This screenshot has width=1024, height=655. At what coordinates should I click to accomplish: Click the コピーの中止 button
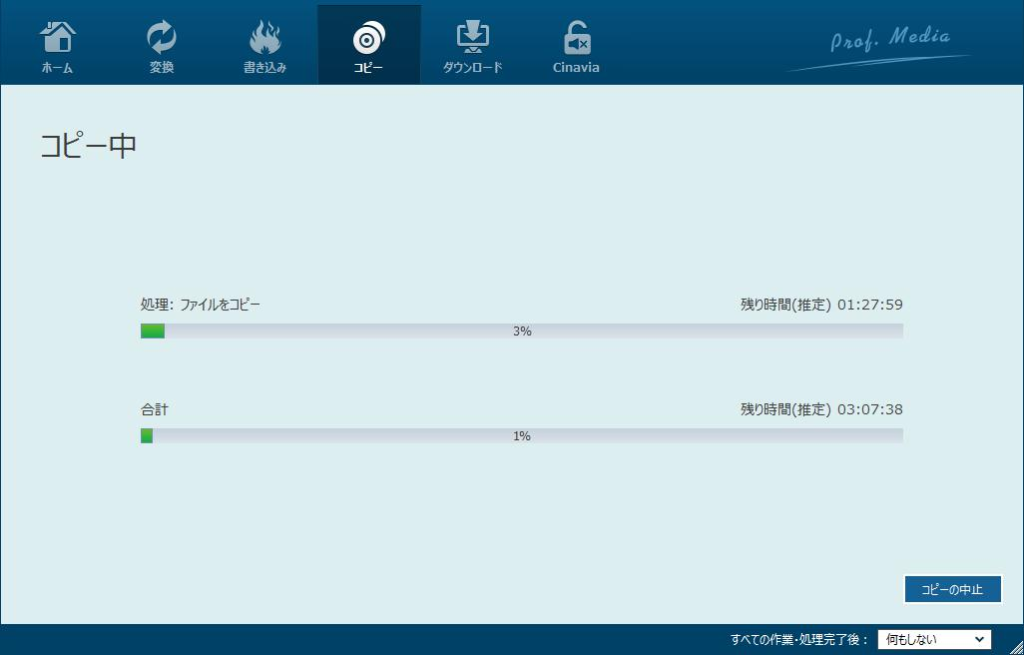coord(952,589)
